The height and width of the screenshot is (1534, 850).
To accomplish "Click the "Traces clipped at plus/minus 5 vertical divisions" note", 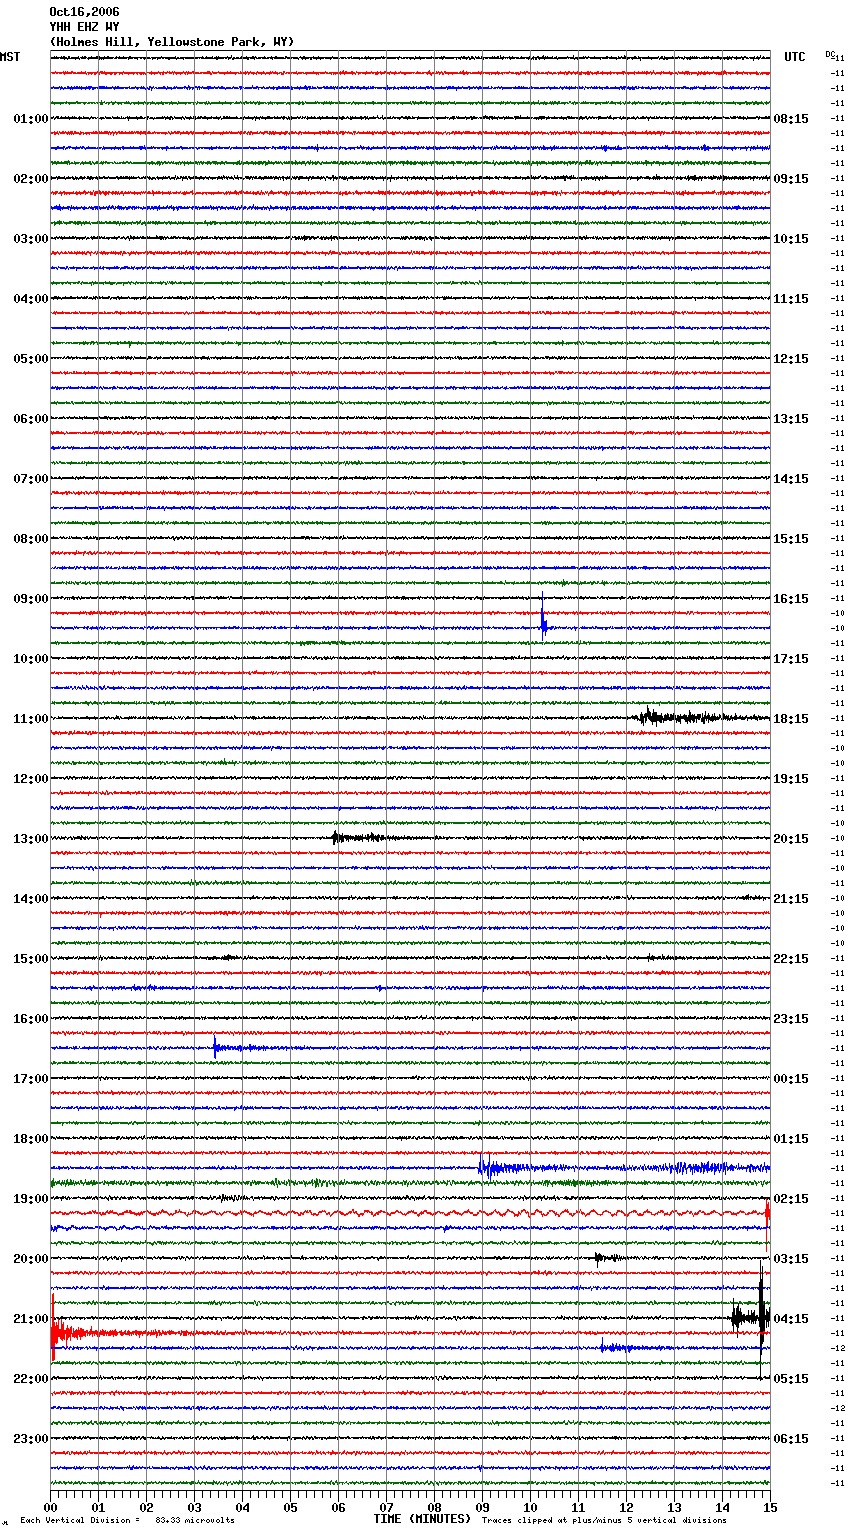I will [604, 1521].
